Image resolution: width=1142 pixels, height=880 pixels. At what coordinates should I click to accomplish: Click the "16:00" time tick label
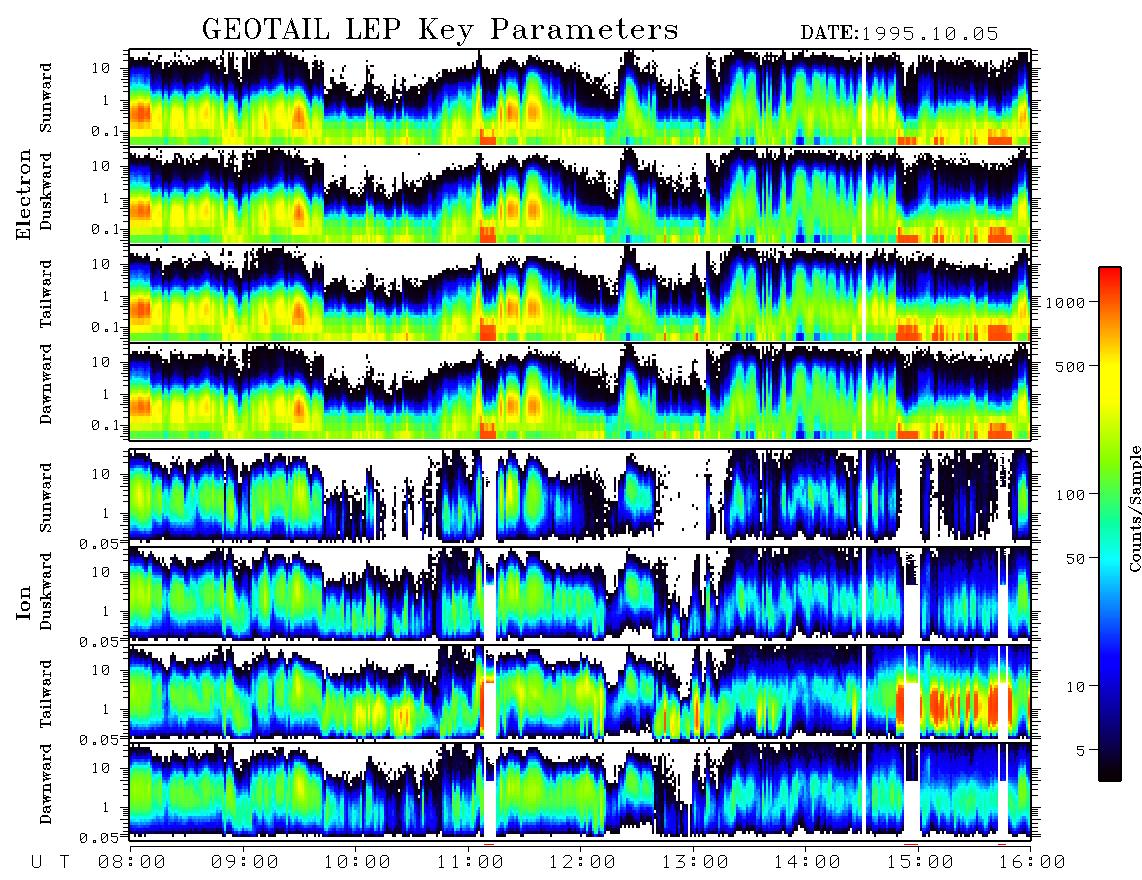1032,862
